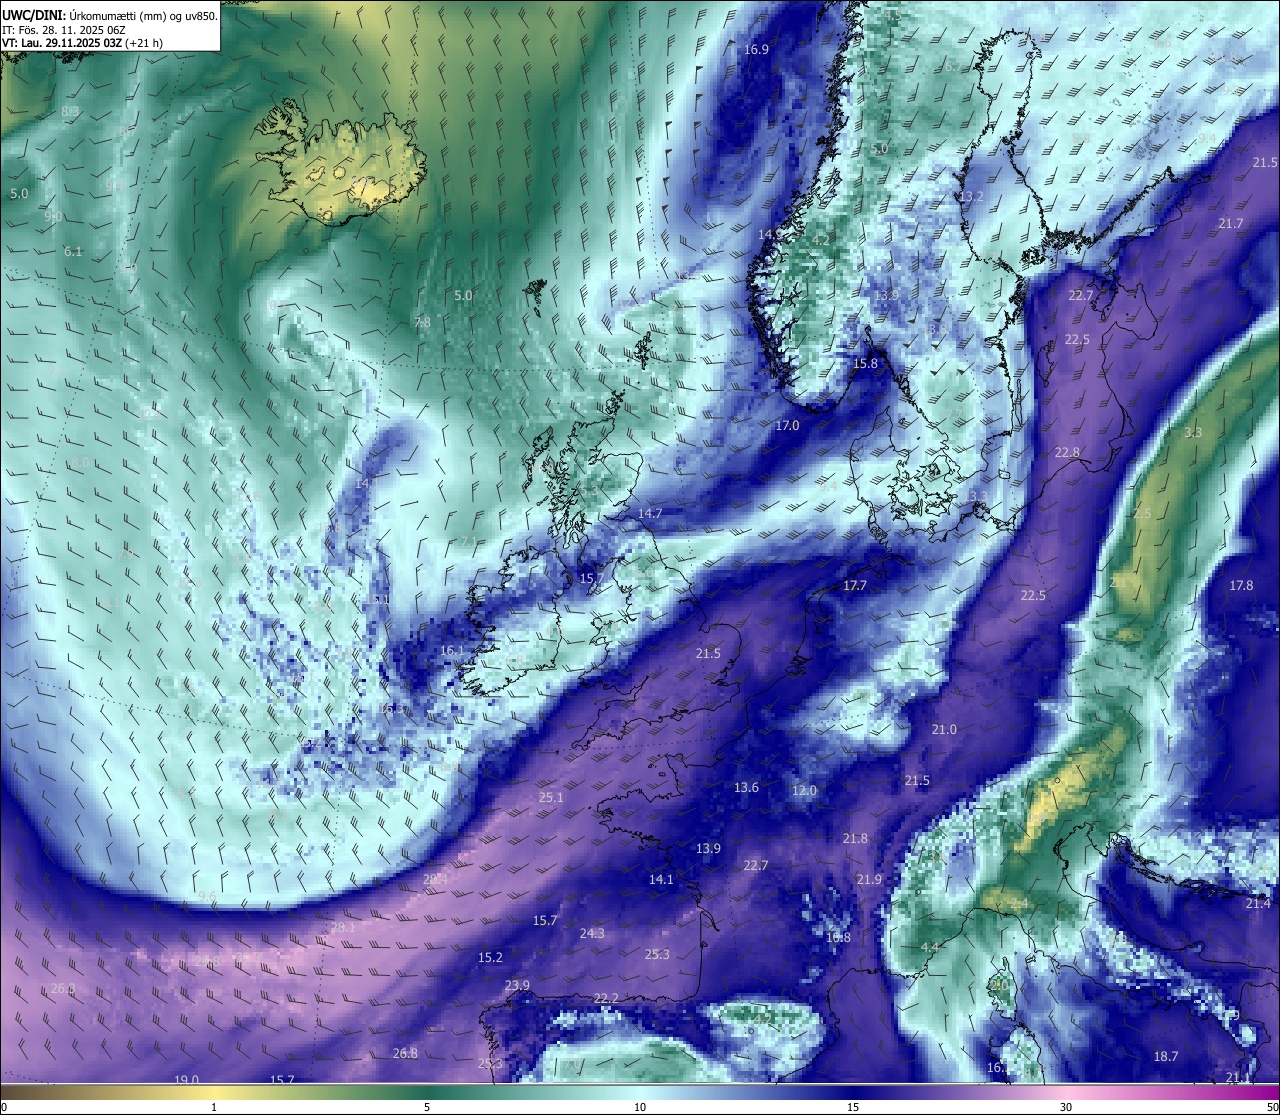The height and width of the screenshot is (1115, 1280).
Task: Click the 19.0 value at the bottom left
Action: click(x=187, y=1080)
